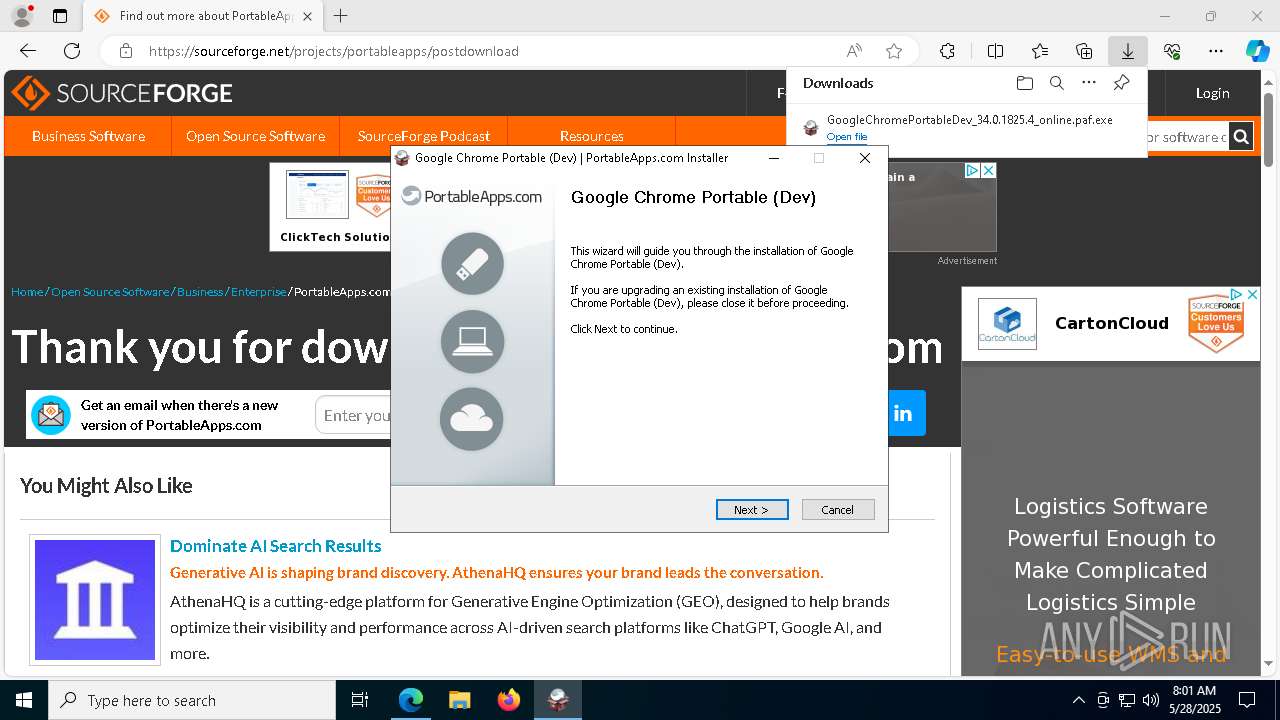Click the USB drive icon in installer
This screenshot has width=1280, height=720.
click(472, 264)
